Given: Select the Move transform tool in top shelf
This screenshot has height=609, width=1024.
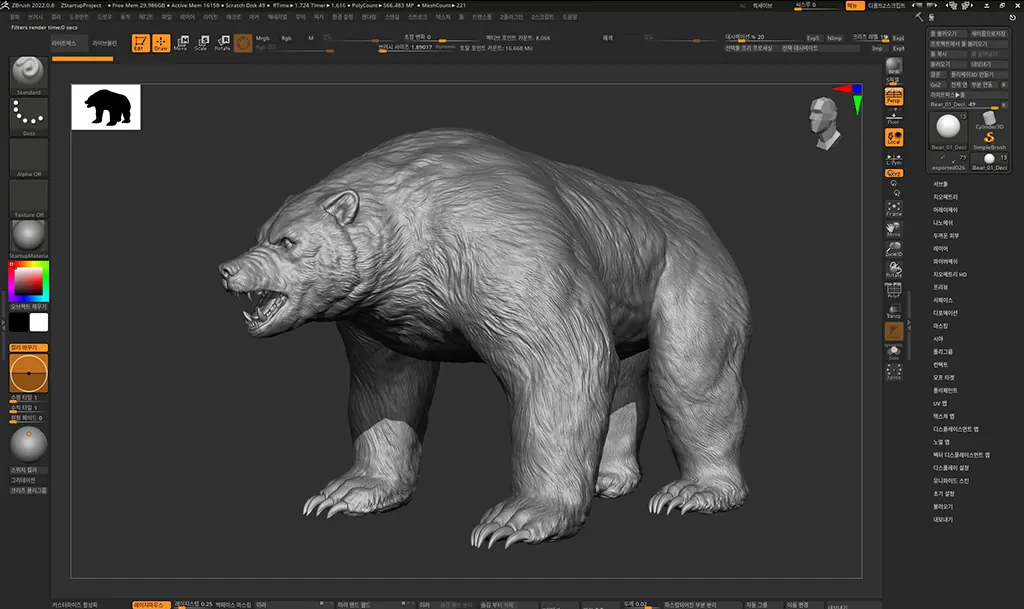Looking at the screenshot, I should tap(182, 43).
